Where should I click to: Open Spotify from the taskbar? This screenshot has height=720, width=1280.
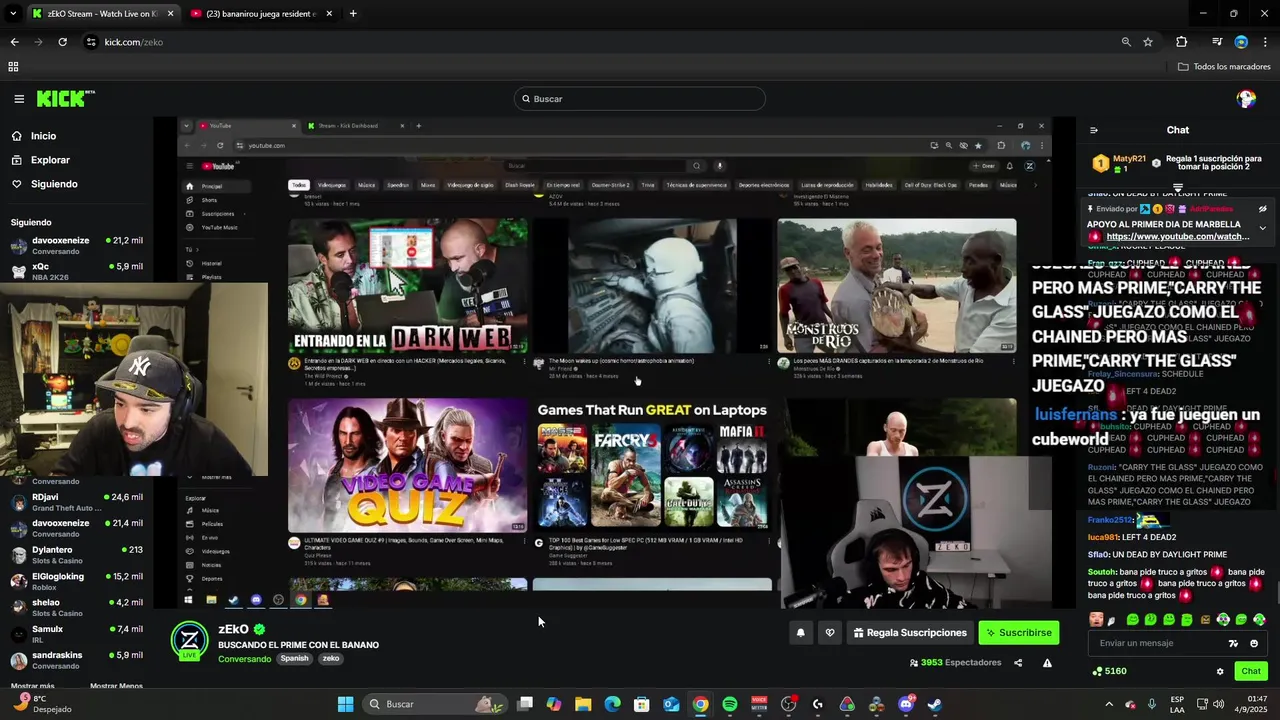(730, 704)
